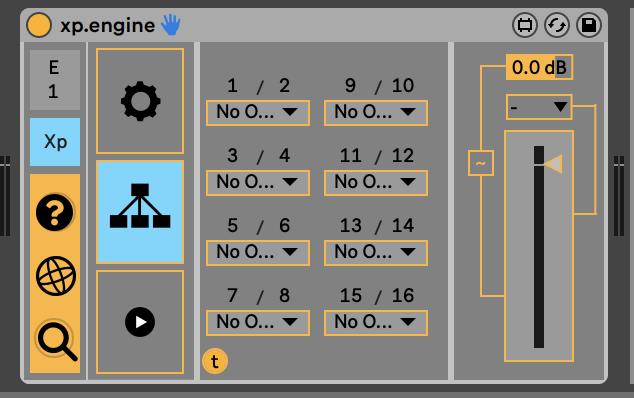Viewport: 634px width, 398px height.
Task: Select the routing hierarchy panel
Action: pyautogui.click(x=140, y=212)
